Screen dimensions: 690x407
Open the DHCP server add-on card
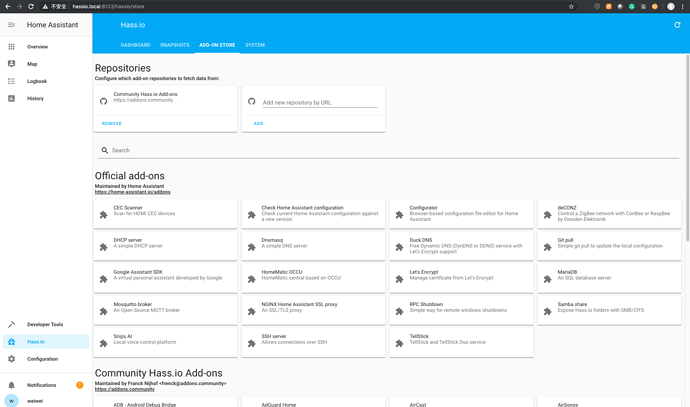[165, 246]
